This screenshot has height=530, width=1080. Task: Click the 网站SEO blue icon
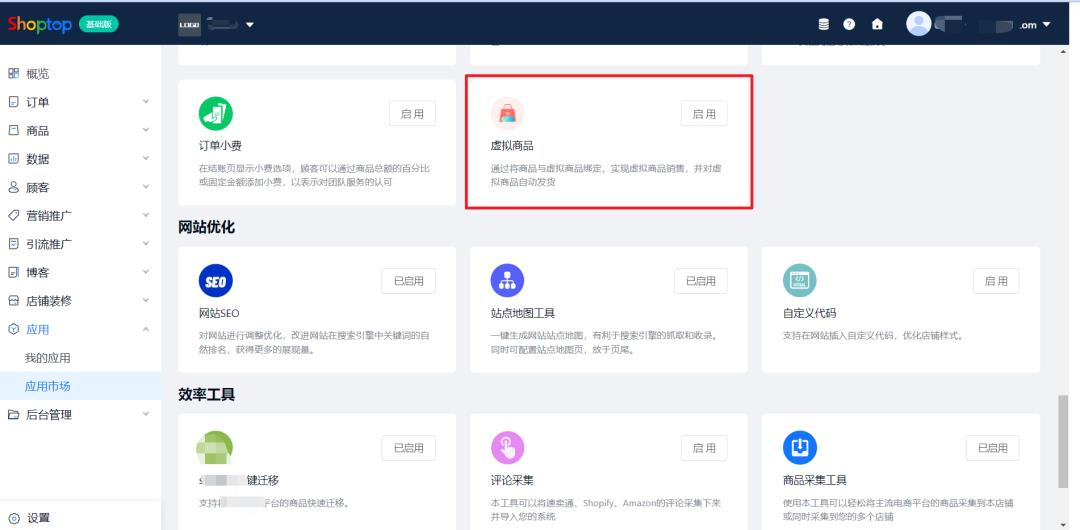[x=216, y=281]
